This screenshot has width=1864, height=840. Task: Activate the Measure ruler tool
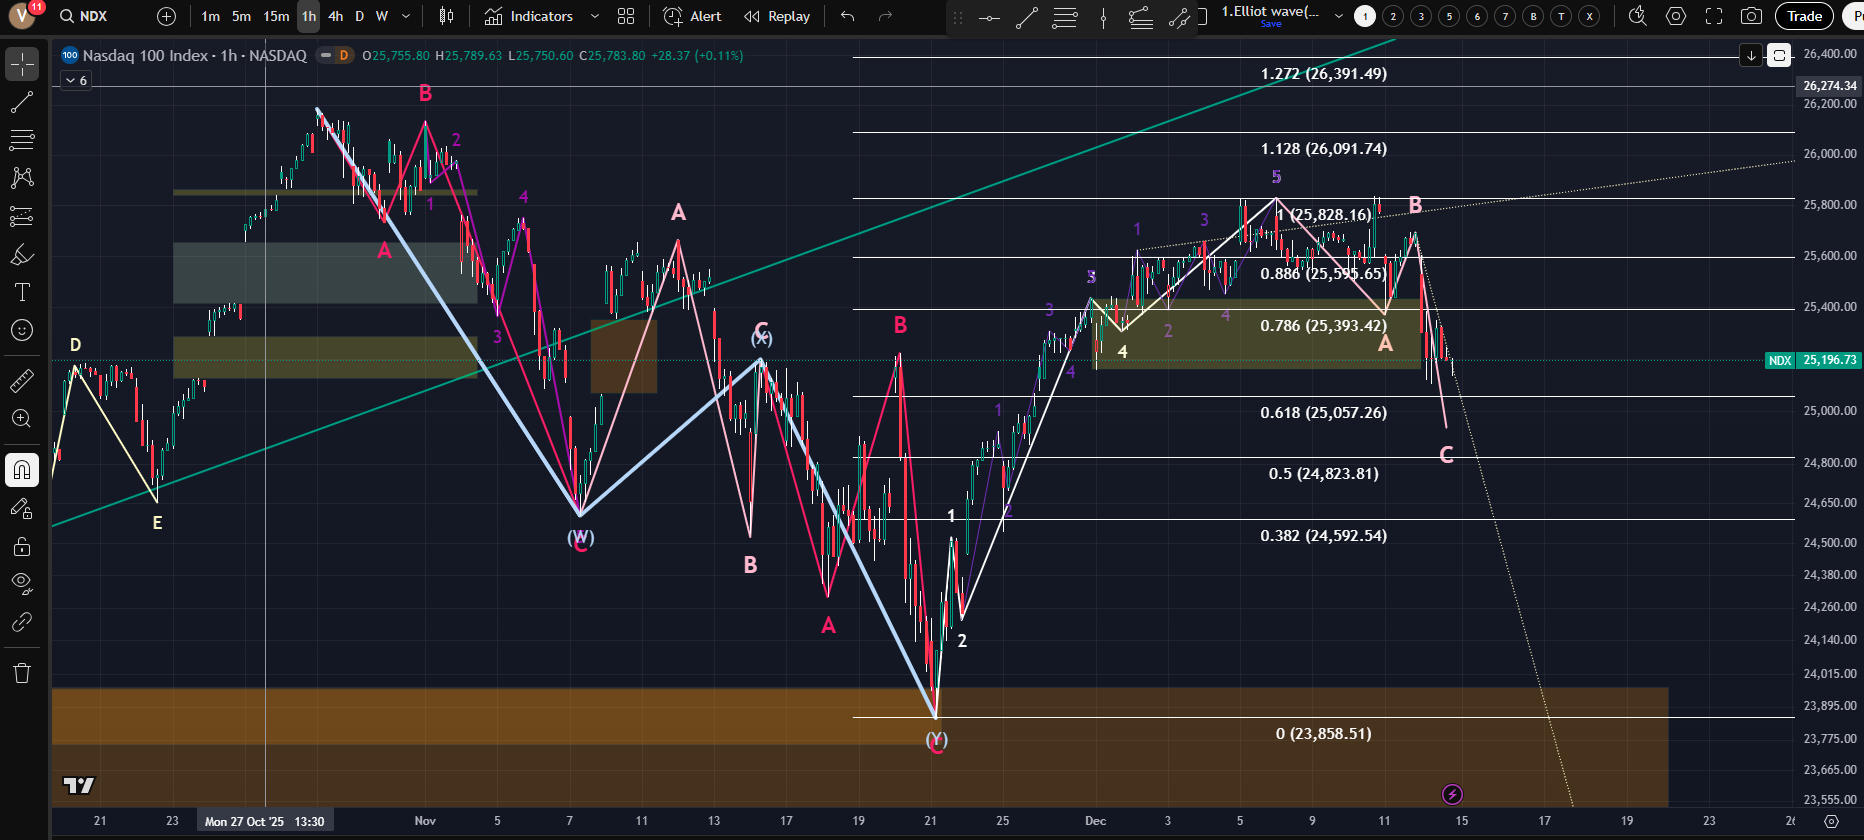(21, 381)
